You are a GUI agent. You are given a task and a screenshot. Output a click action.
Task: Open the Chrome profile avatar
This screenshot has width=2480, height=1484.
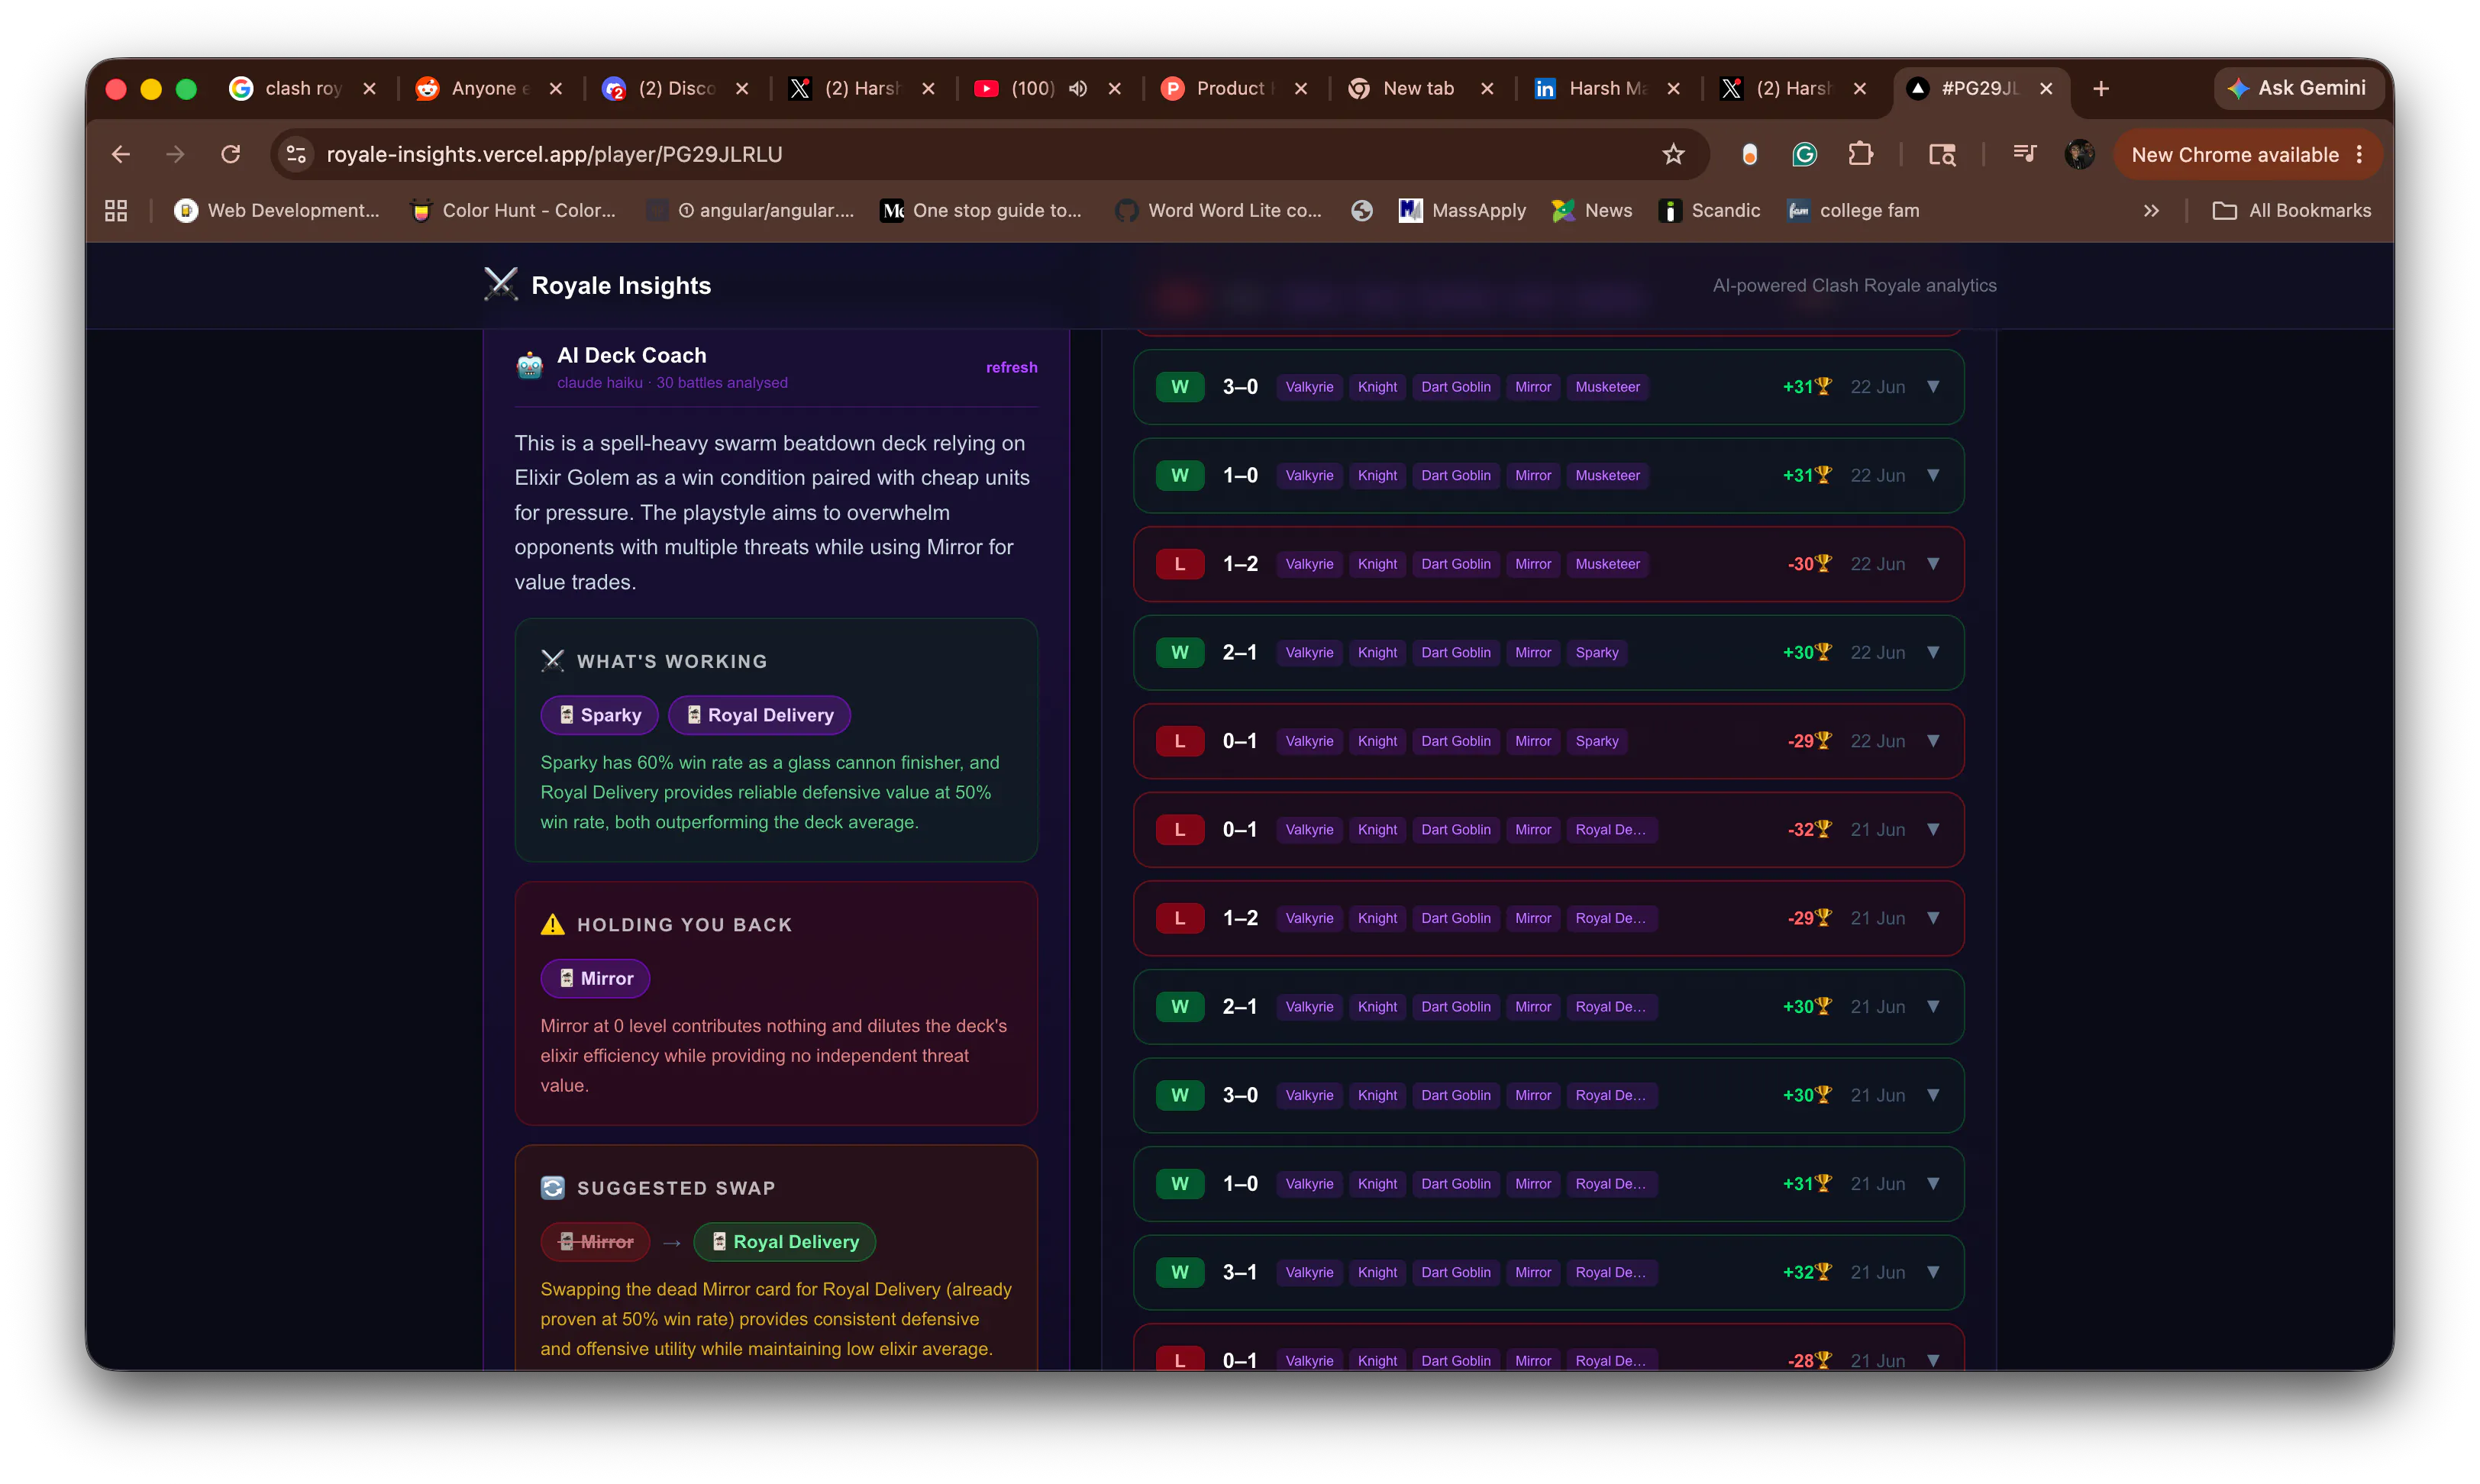[x=2080, y=154]
